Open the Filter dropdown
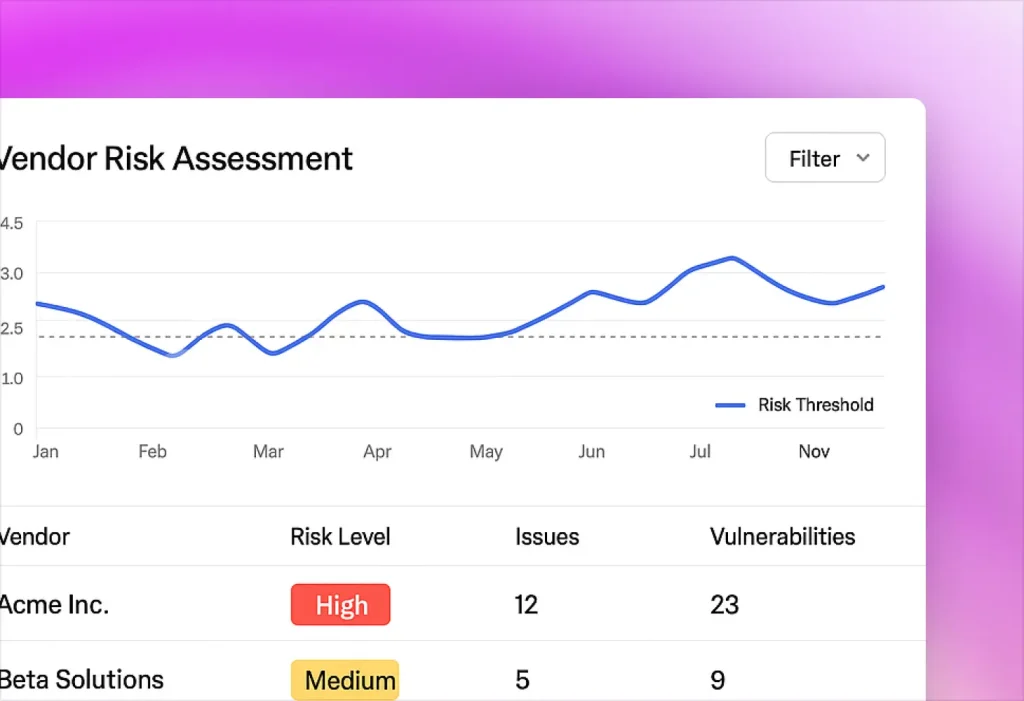Image resolution: width=1024 pixels, height=701 pixels. (x=824, y=158)
